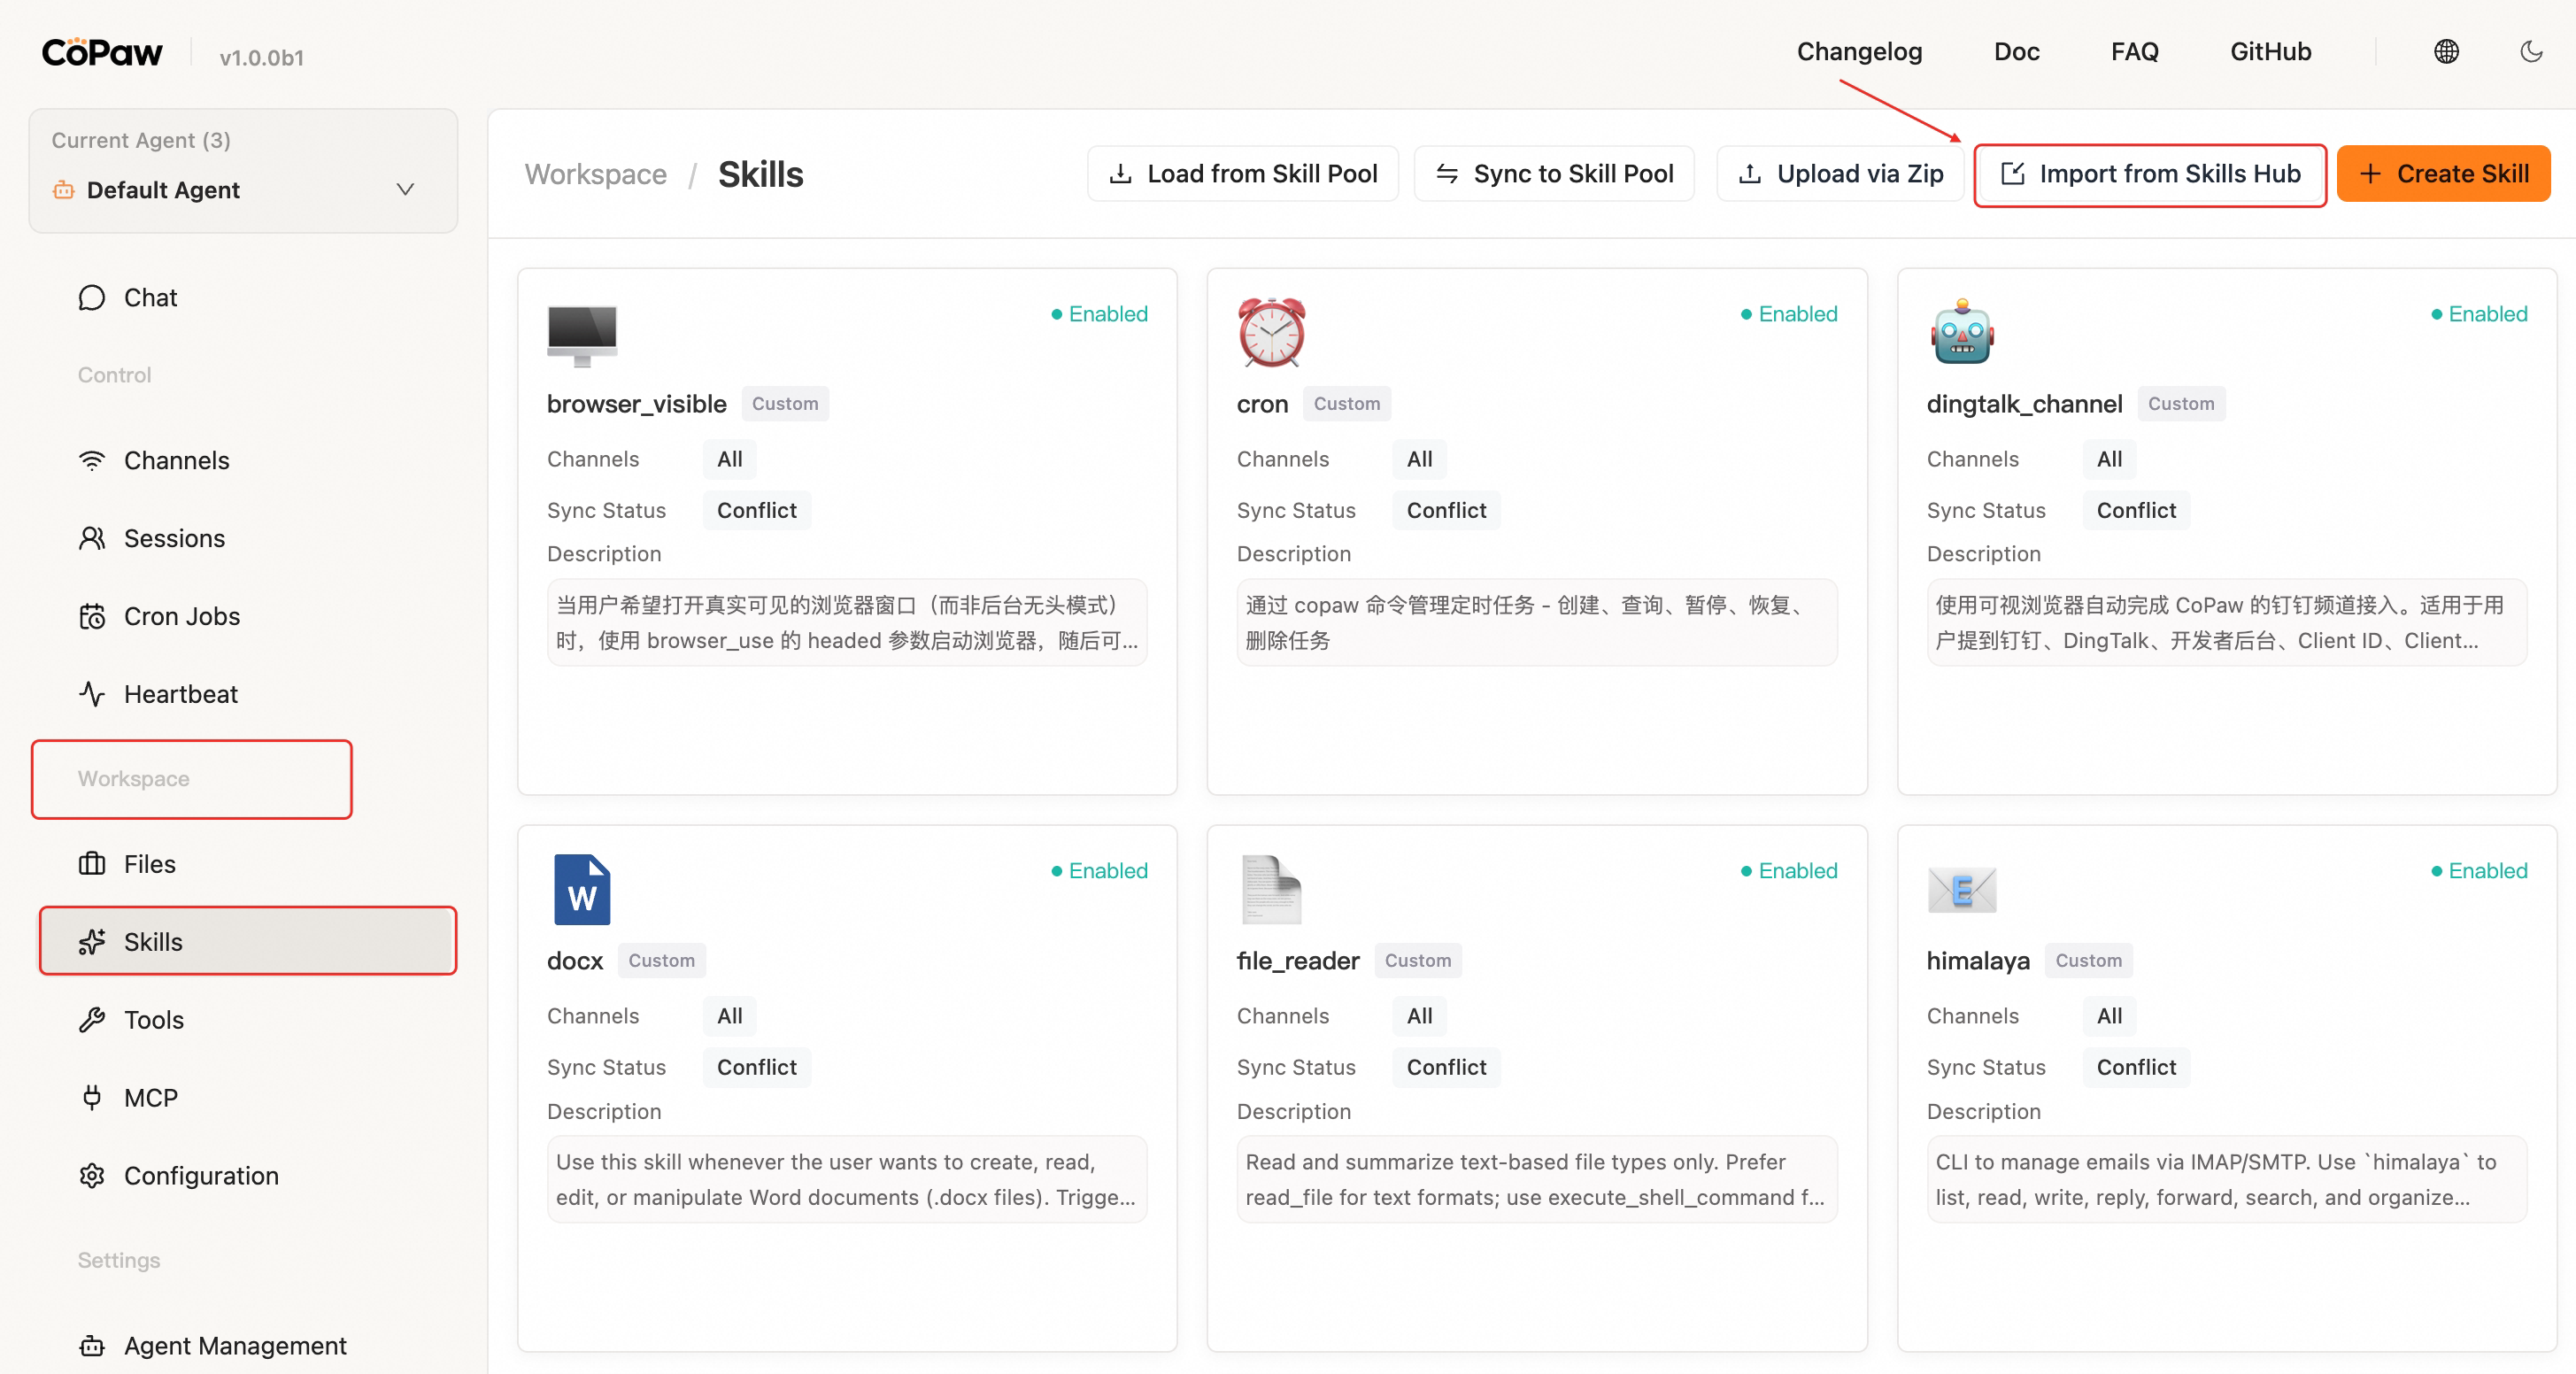Click the Sessions people icon
Viewport: 2576px width, 1374px height.
[92, 539]
